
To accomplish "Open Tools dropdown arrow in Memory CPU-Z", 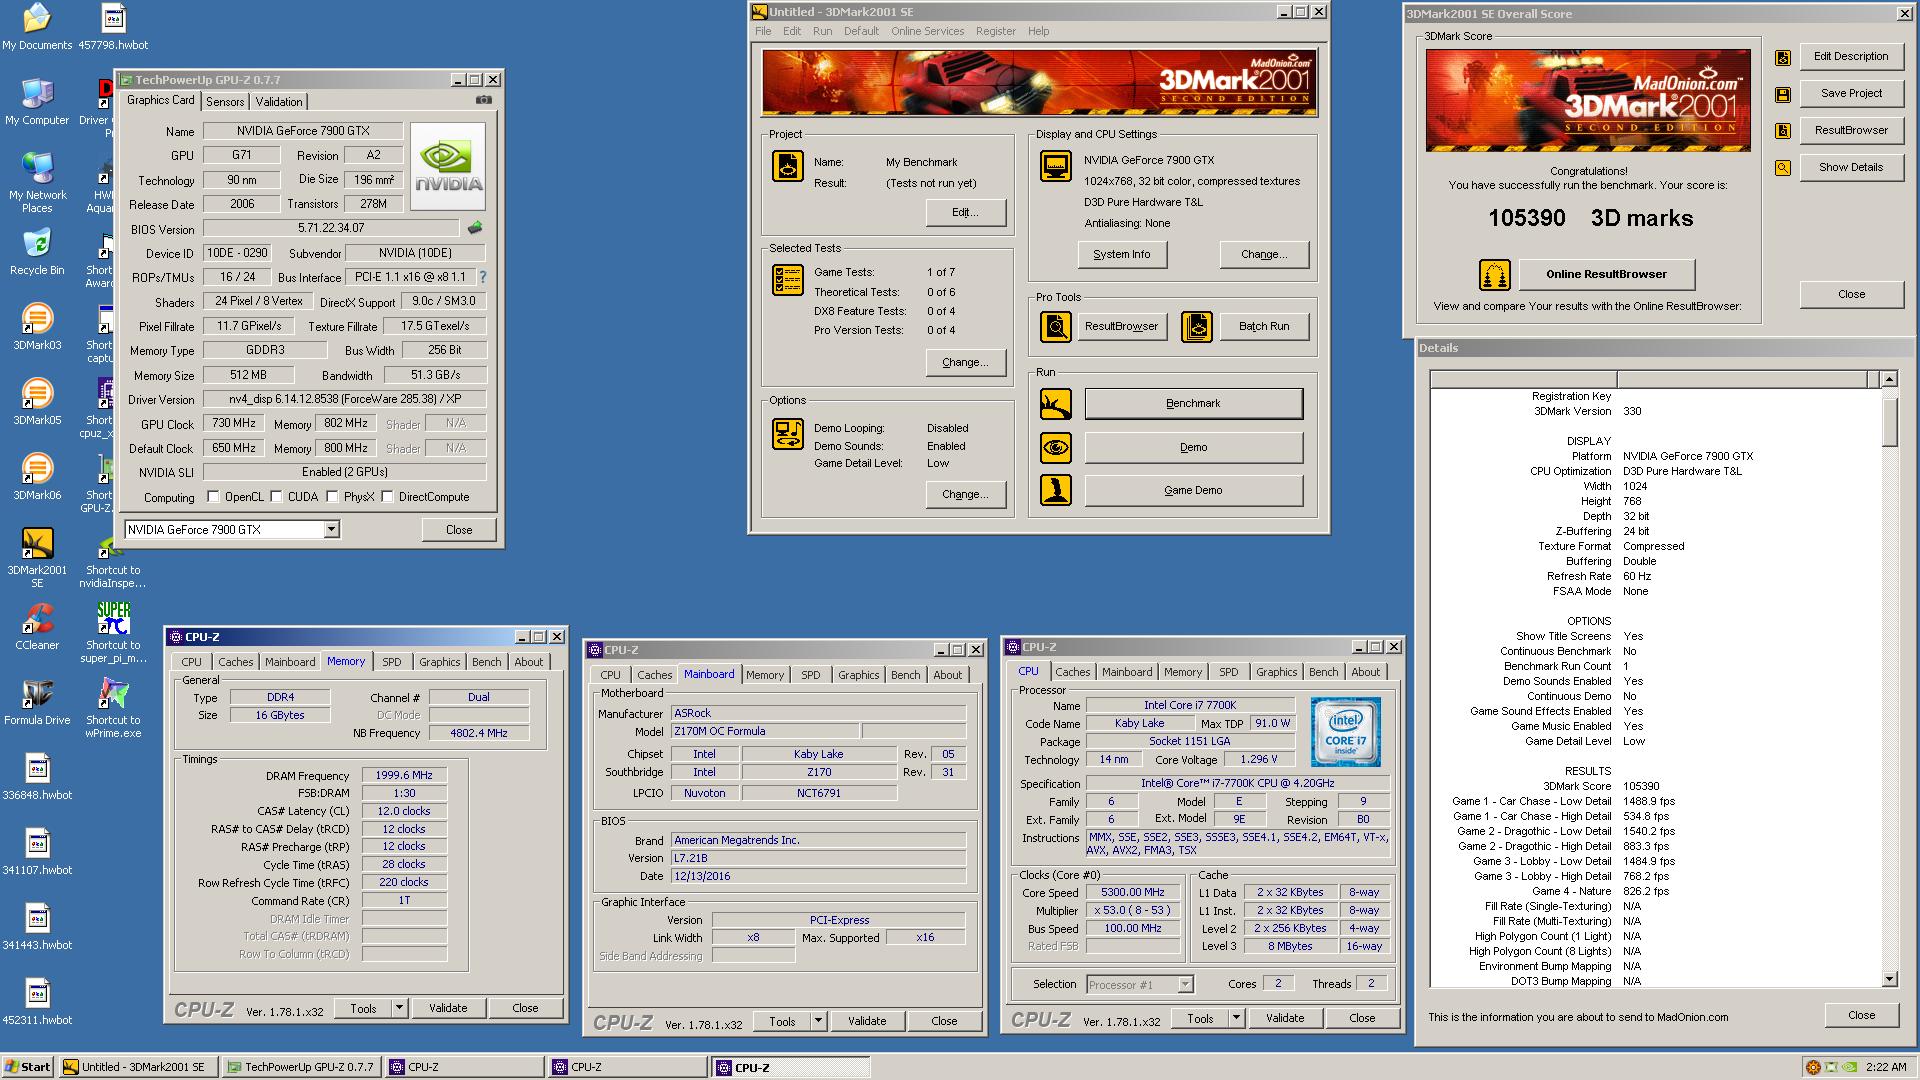I will (399, 1008).
